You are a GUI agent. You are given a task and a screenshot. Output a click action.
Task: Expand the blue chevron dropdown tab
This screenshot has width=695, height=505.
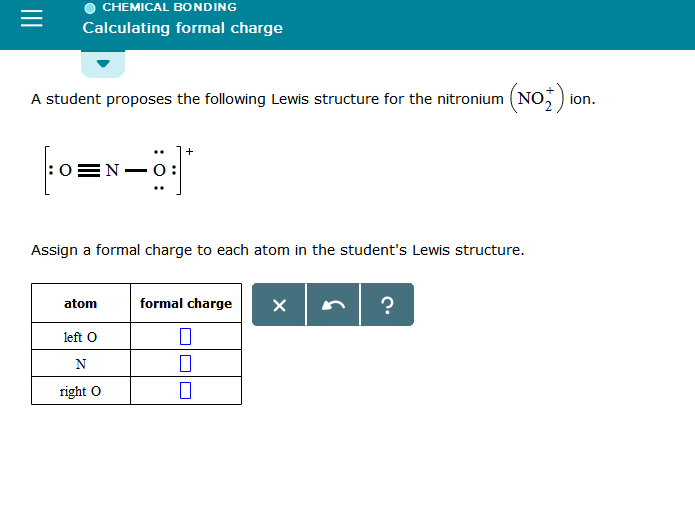coord(103,63)
